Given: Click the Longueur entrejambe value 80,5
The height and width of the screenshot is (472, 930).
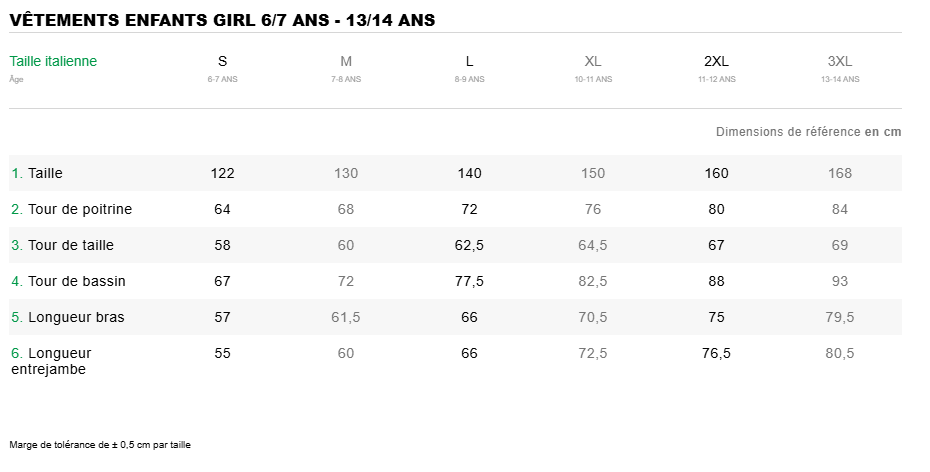Looking at the screenshot, I should pyautogui.click(x=840, y=353).
